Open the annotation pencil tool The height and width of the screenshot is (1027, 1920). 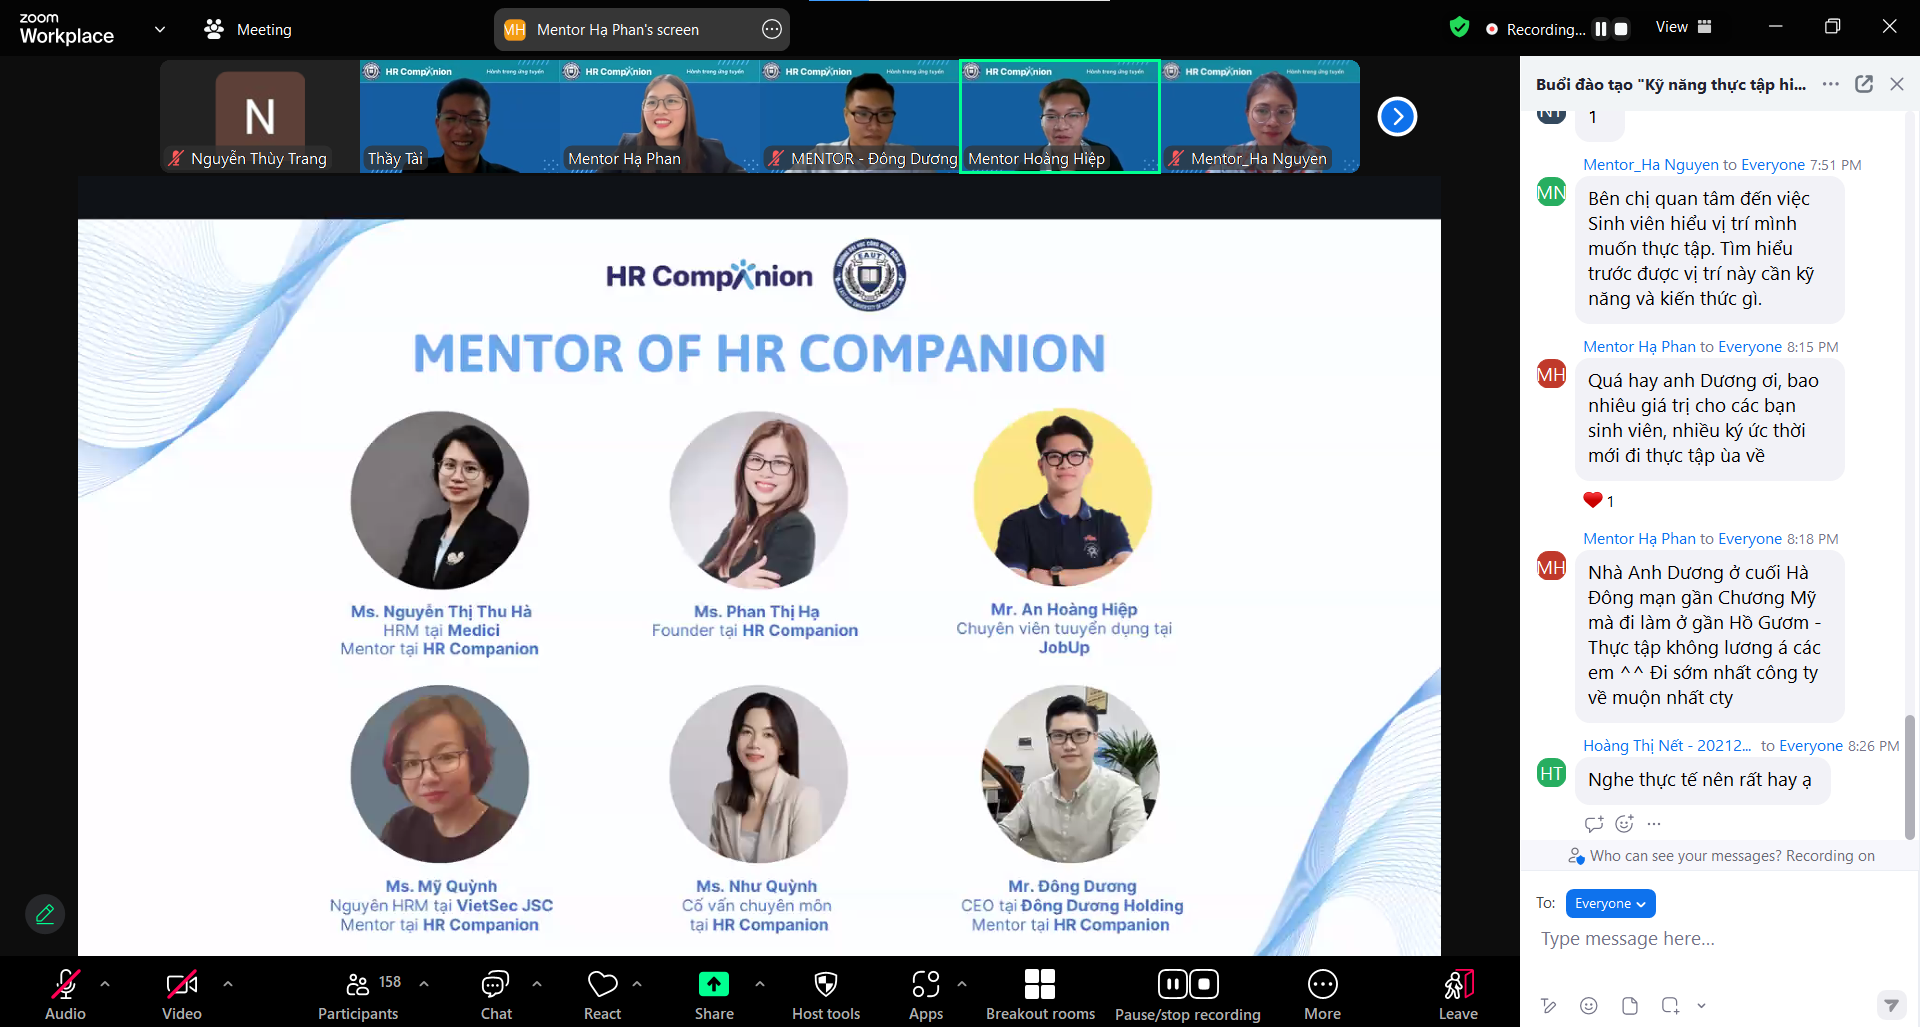[x=45, y=914]
